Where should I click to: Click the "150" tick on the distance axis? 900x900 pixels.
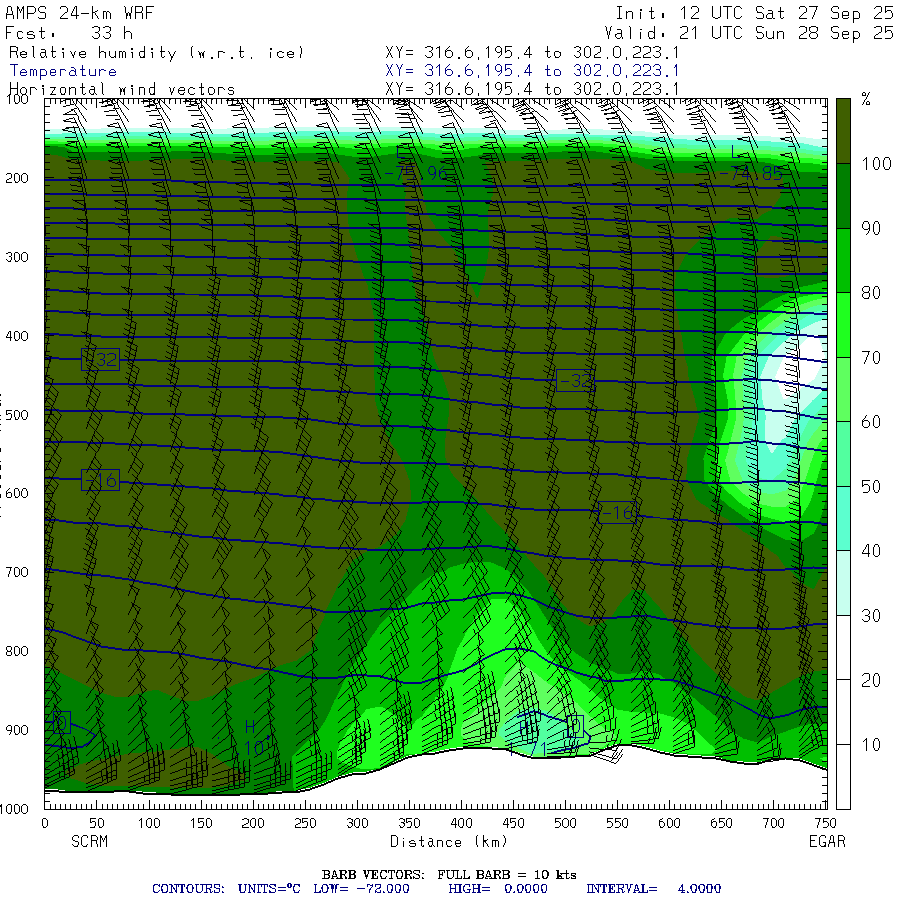coord(201,823)
